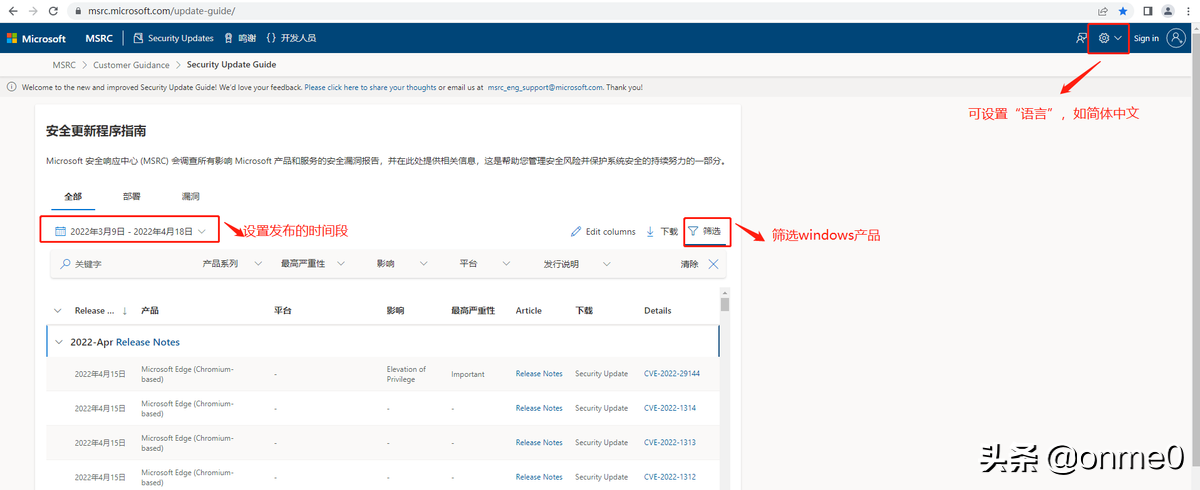
Task: Open 鸣谢 in top navigation
Action: (x=240, y=38)
